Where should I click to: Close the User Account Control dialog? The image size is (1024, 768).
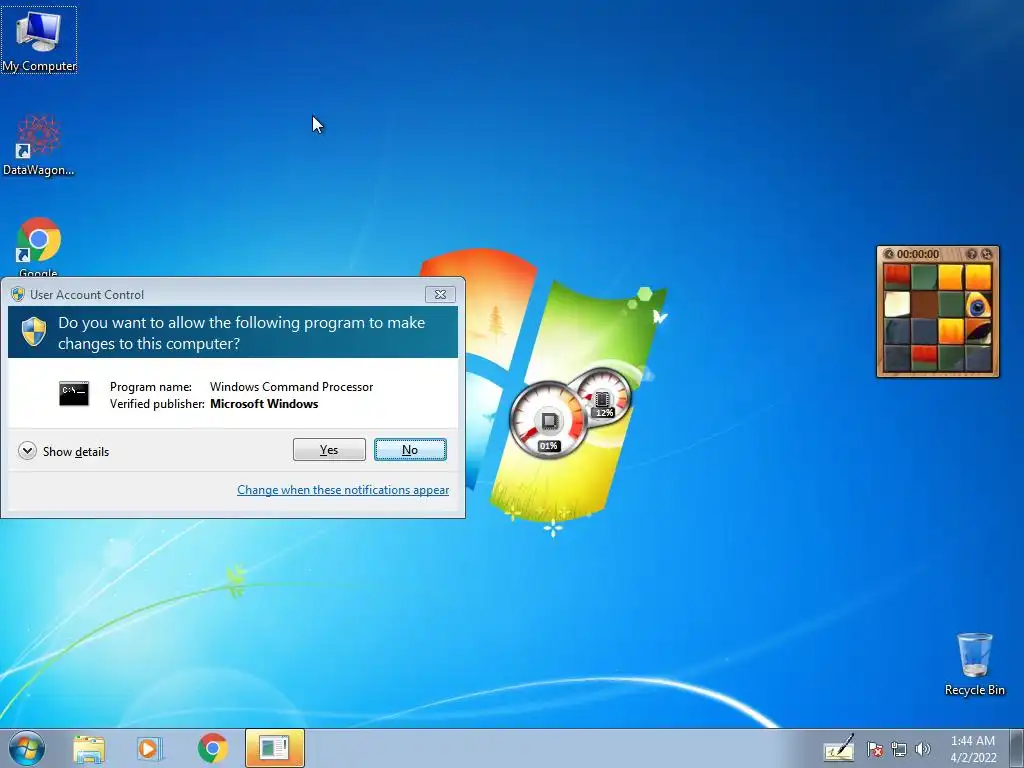click(x=440, y=295)
